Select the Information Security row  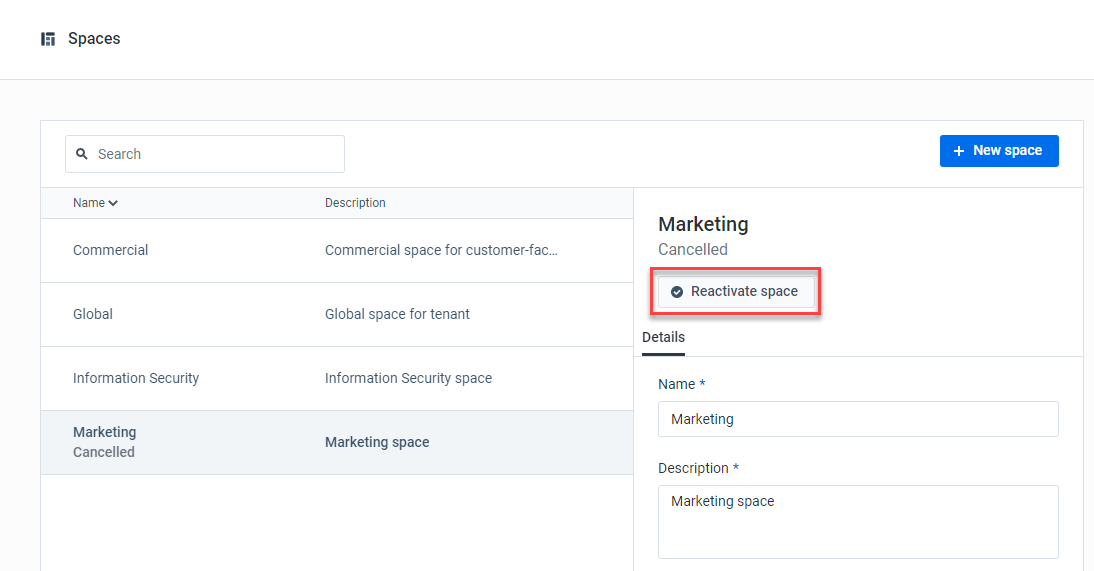337,379
